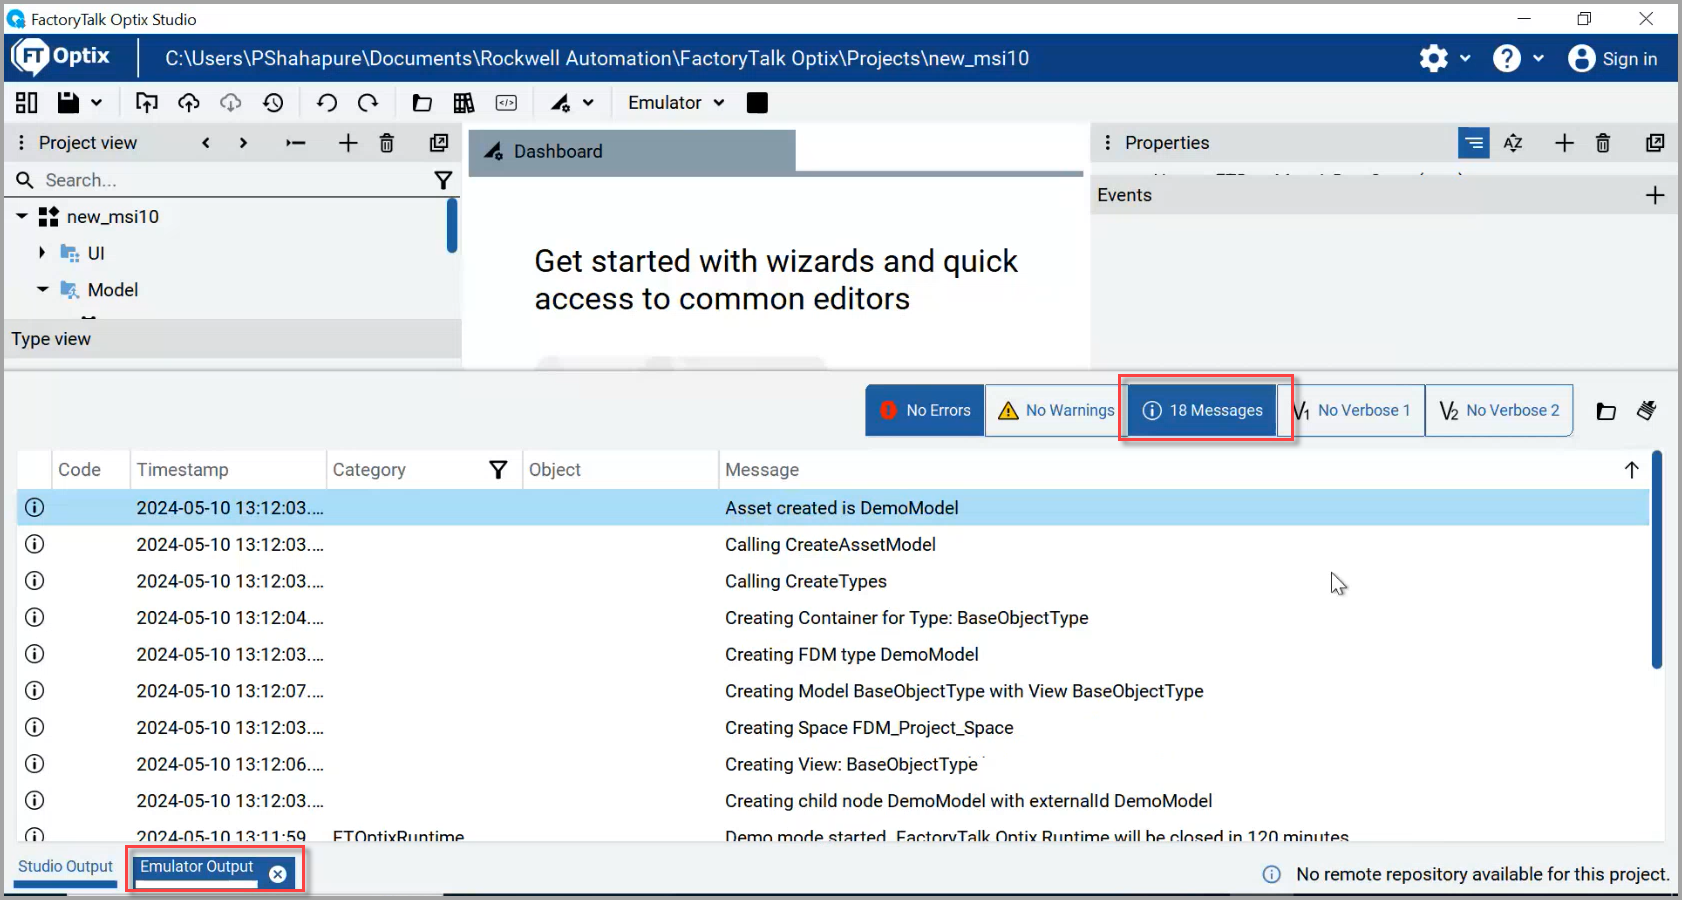
Task: Open the template libraries icon
Action: coord(464,103)
